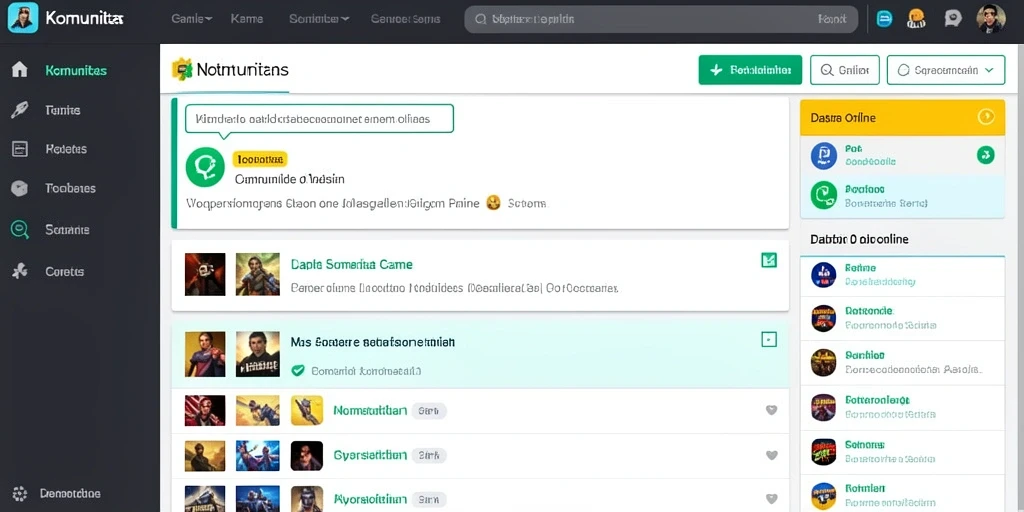
Task: Click the grey badge next to Gyorsatitian
Action: (429, 455)
